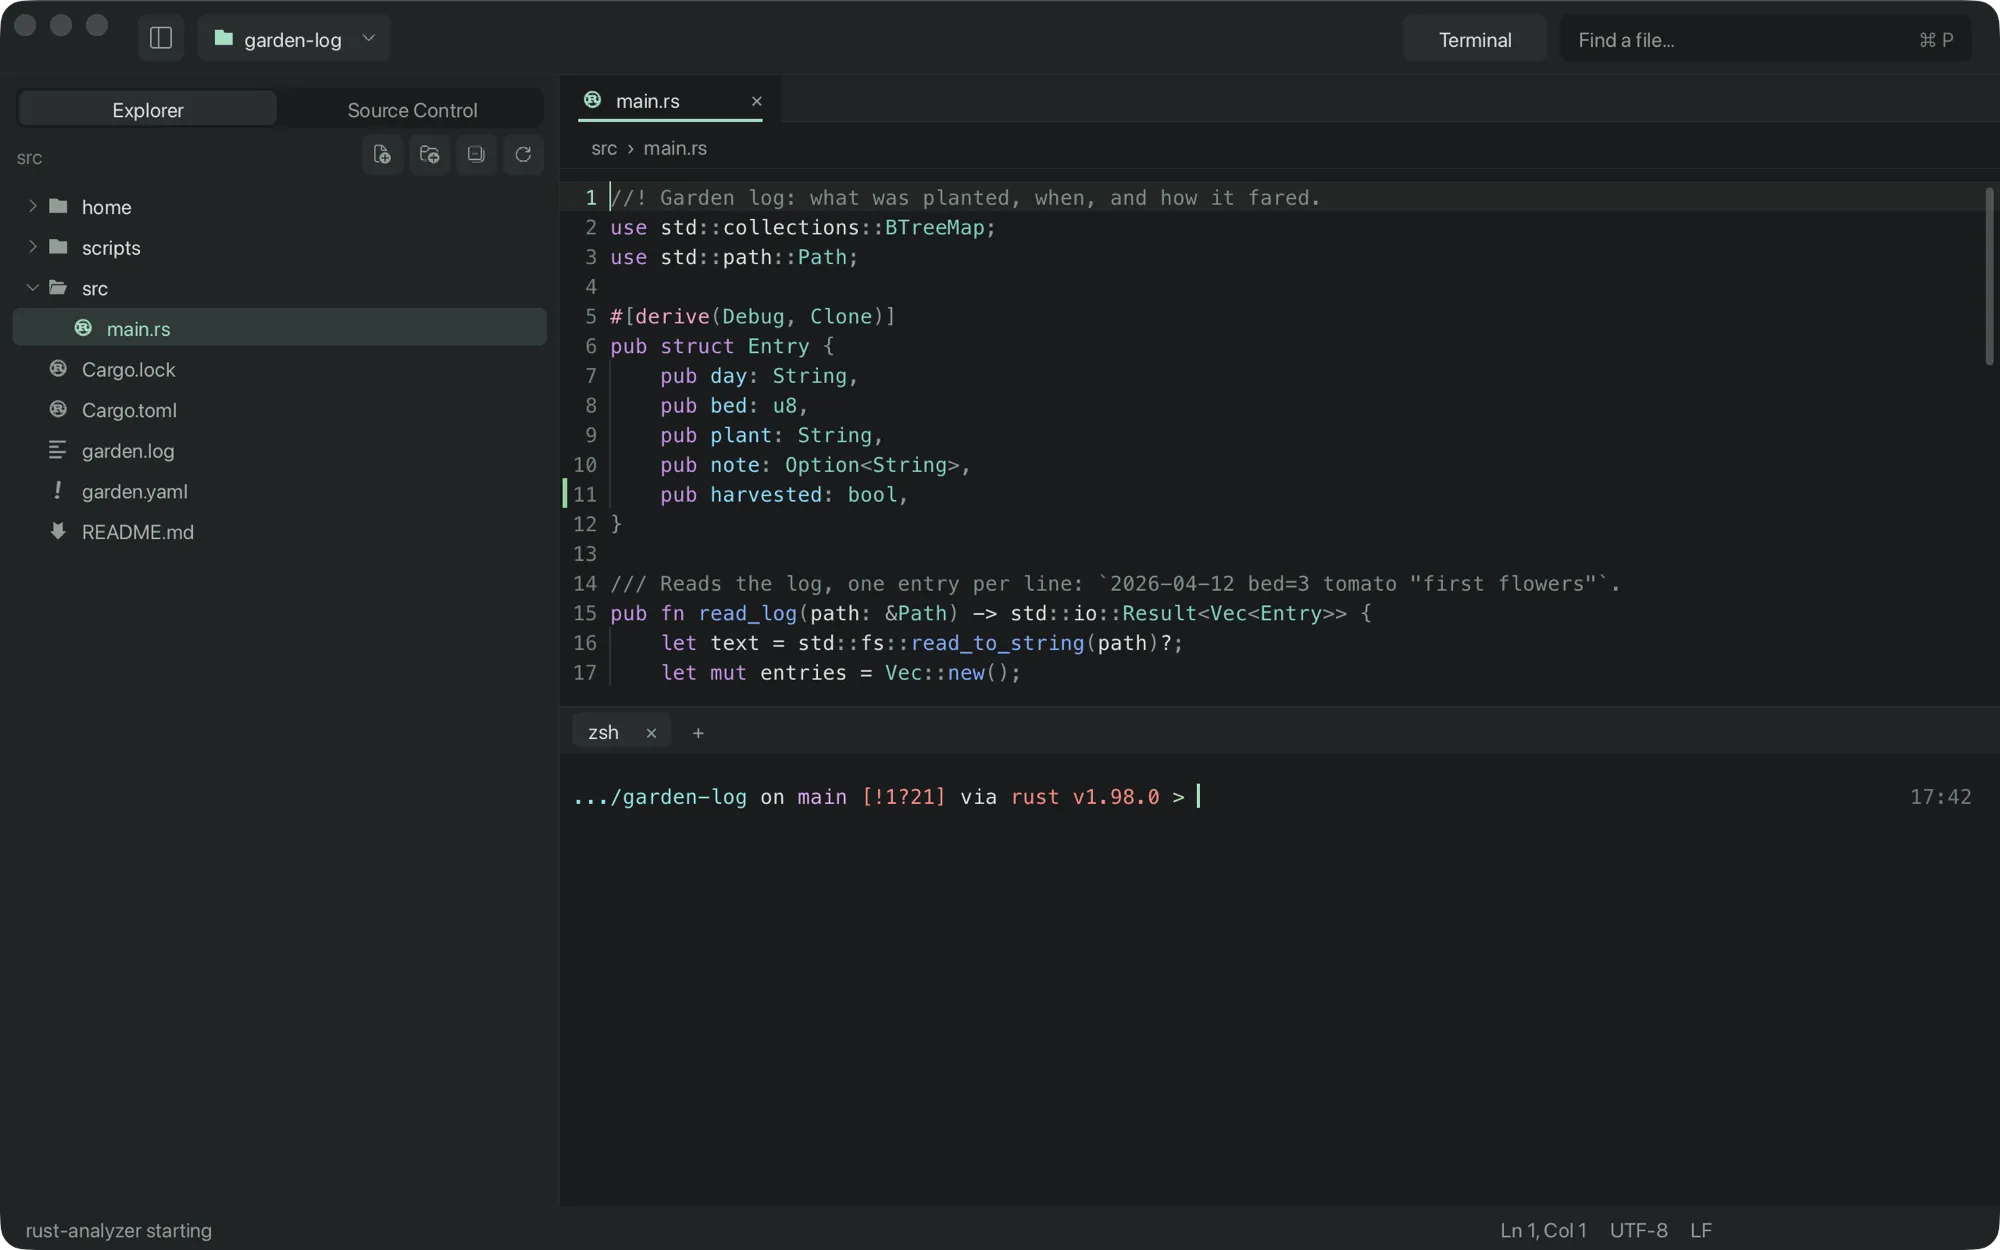
Task: Click main.rs in the breadcrumb path
Action: point(675,148)
